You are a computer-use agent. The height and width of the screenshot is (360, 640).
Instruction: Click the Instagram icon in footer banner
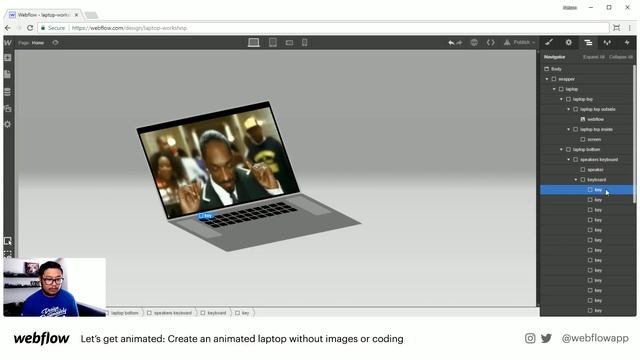pyautogui.click(x=530, y=338)
